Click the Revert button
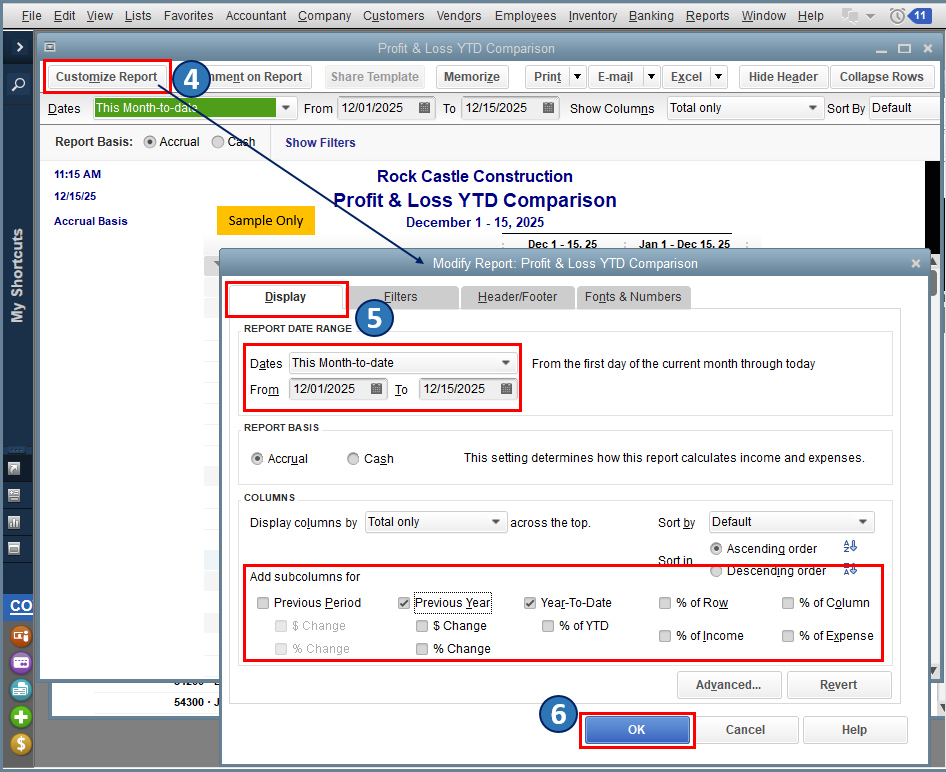 point(838,685)
